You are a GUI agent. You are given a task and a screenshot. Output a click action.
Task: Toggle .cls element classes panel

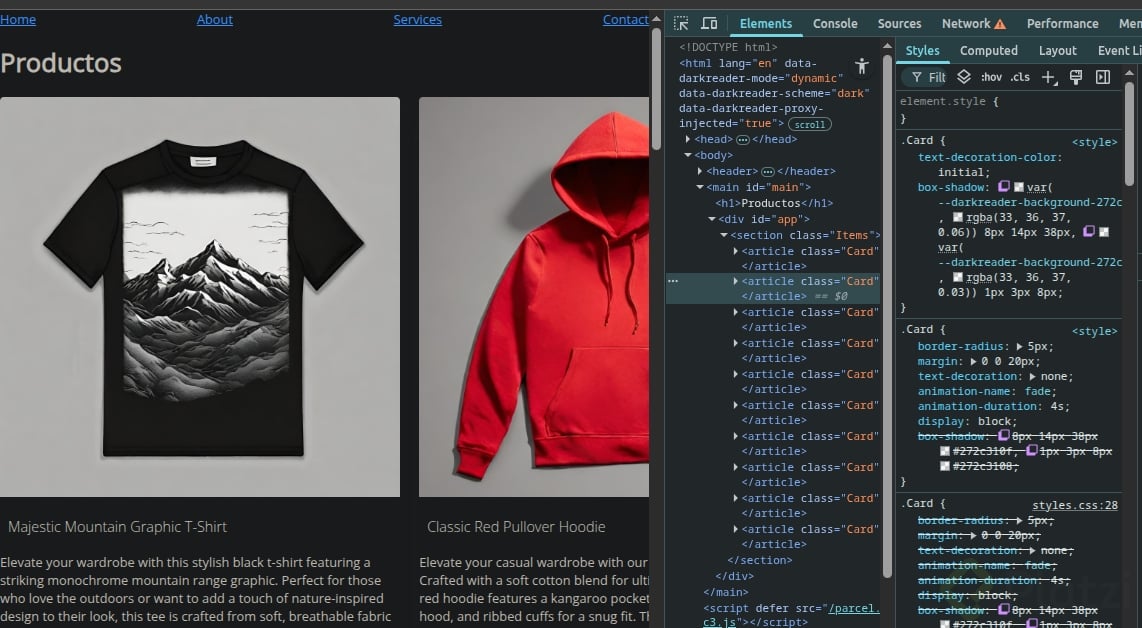[1020, 77]
